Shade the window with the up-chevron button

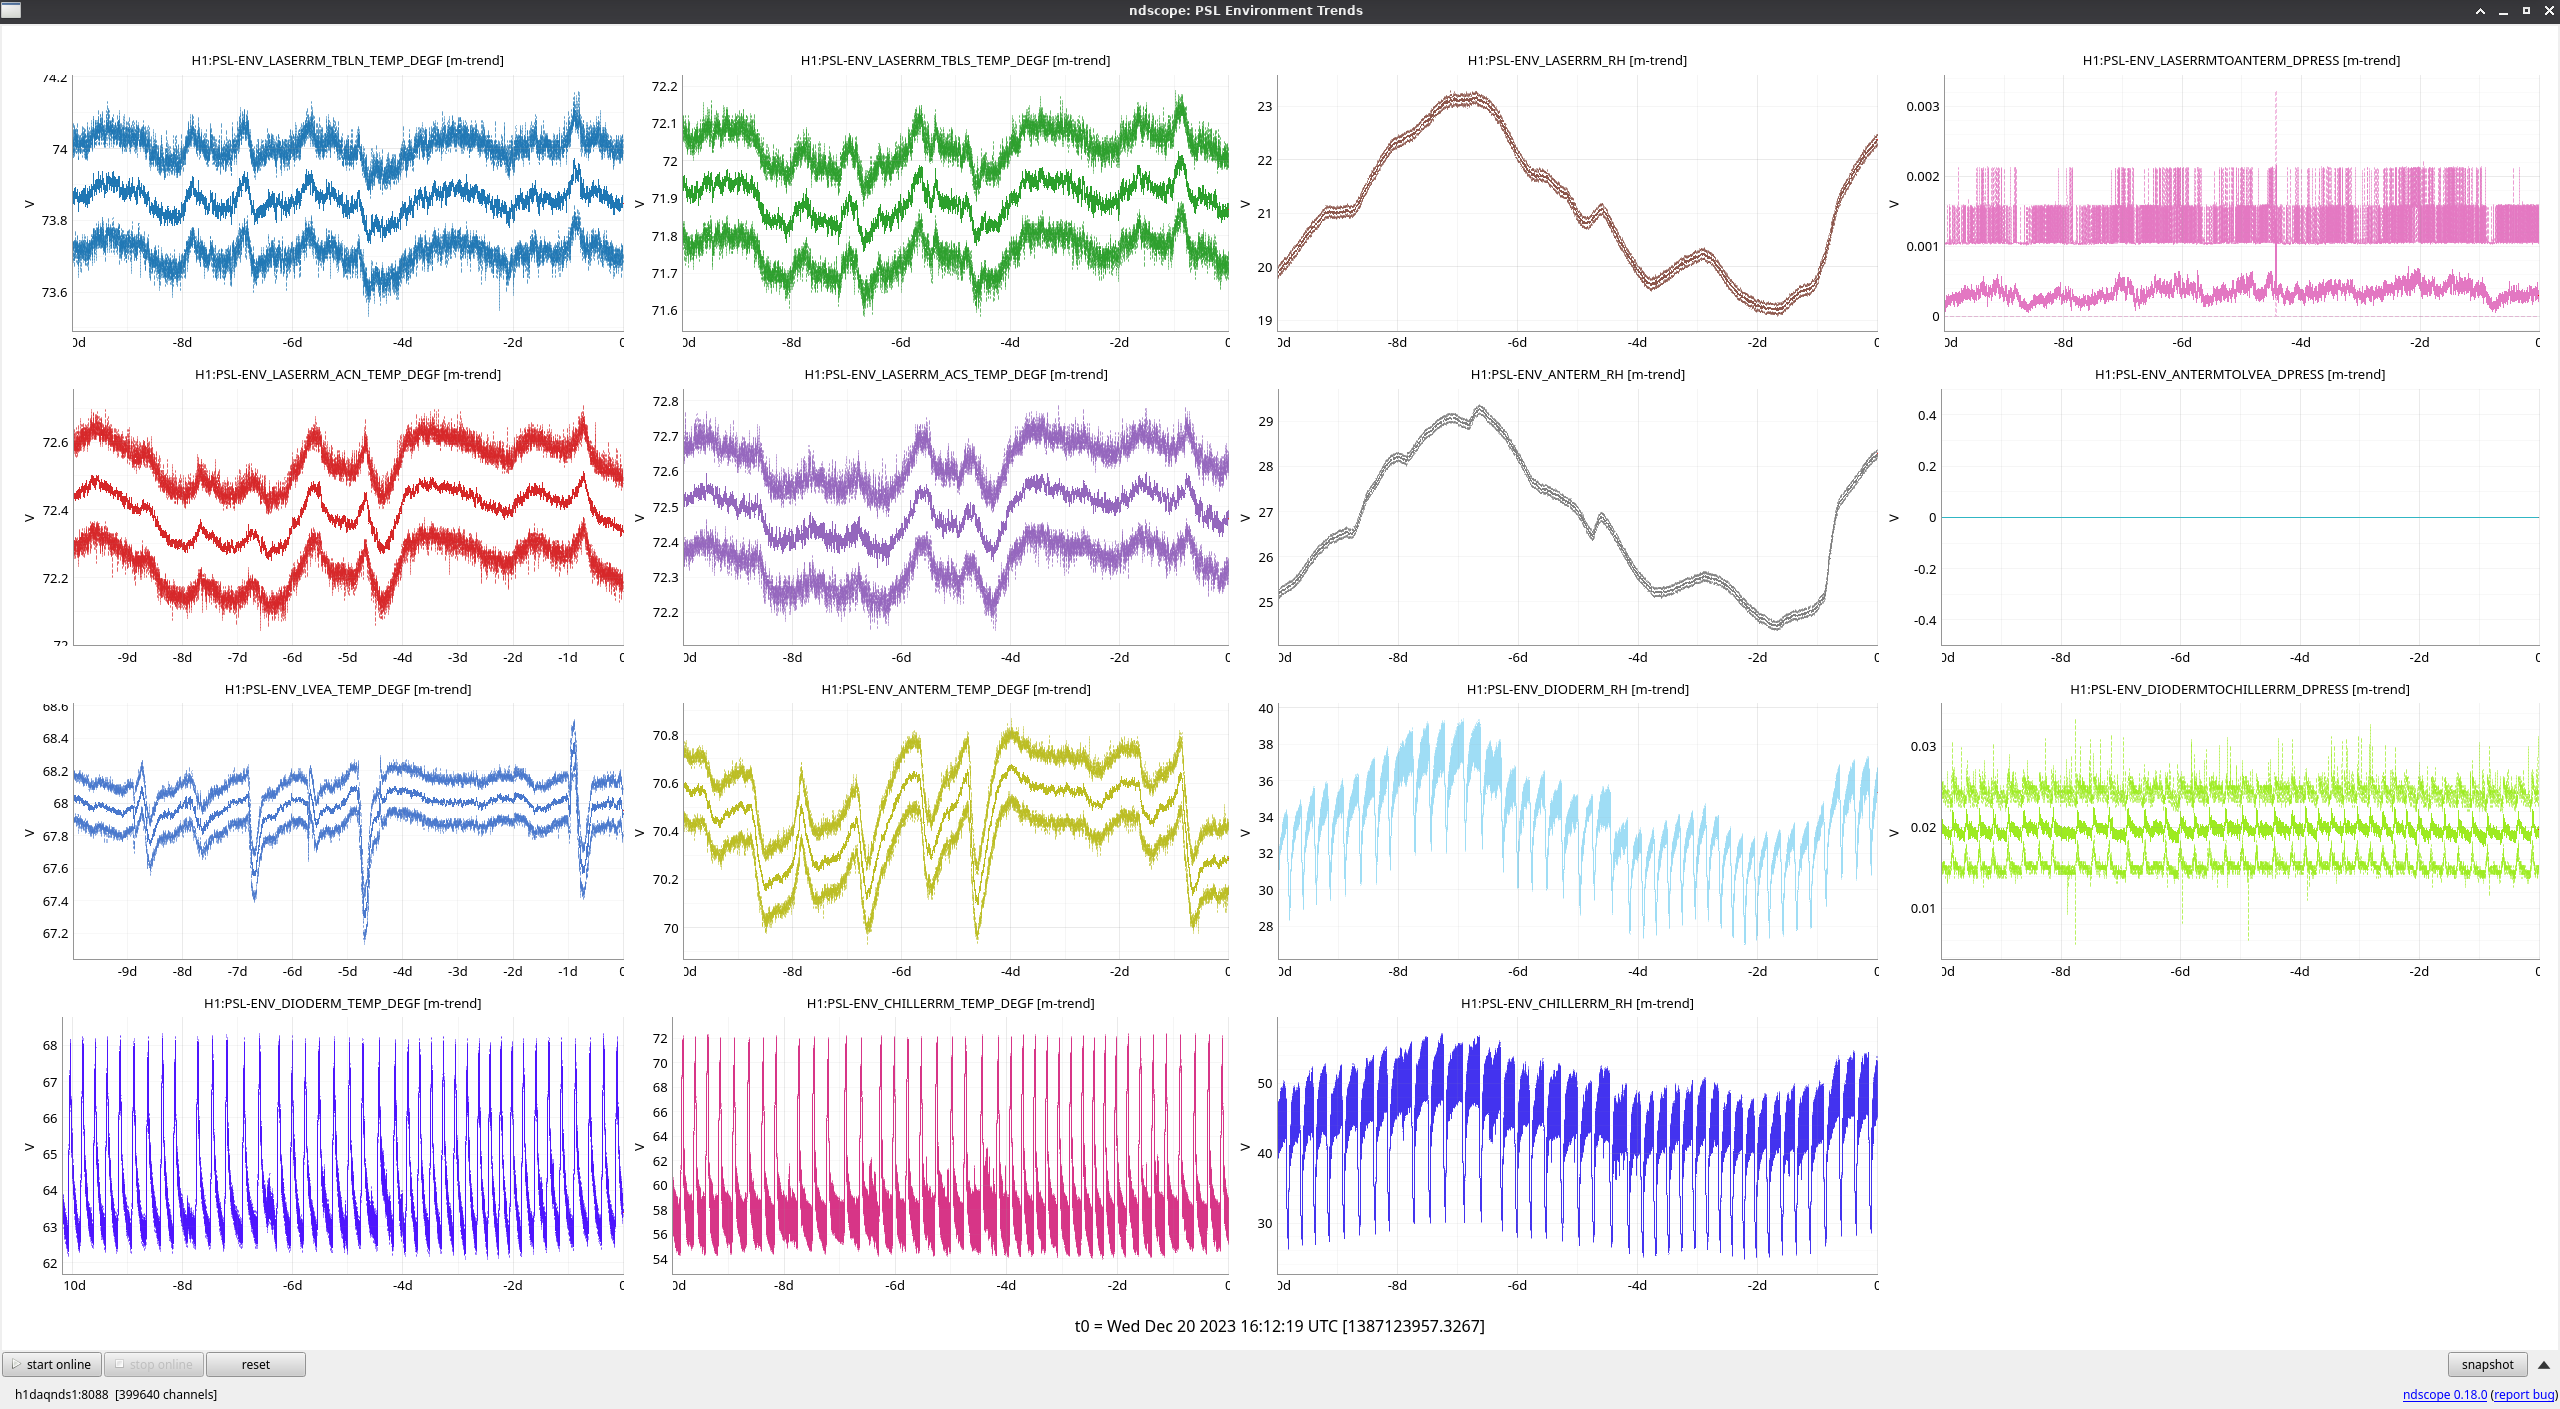point(2480,11)
